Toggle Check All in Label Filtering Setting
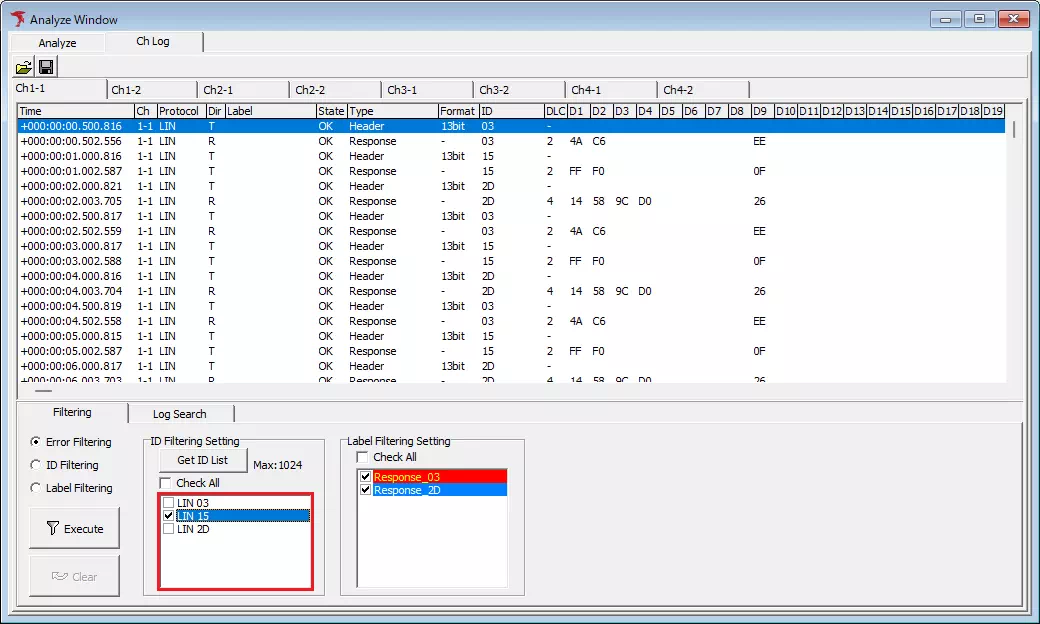This screenshot has height=624, width=1040. click(362, 456)
